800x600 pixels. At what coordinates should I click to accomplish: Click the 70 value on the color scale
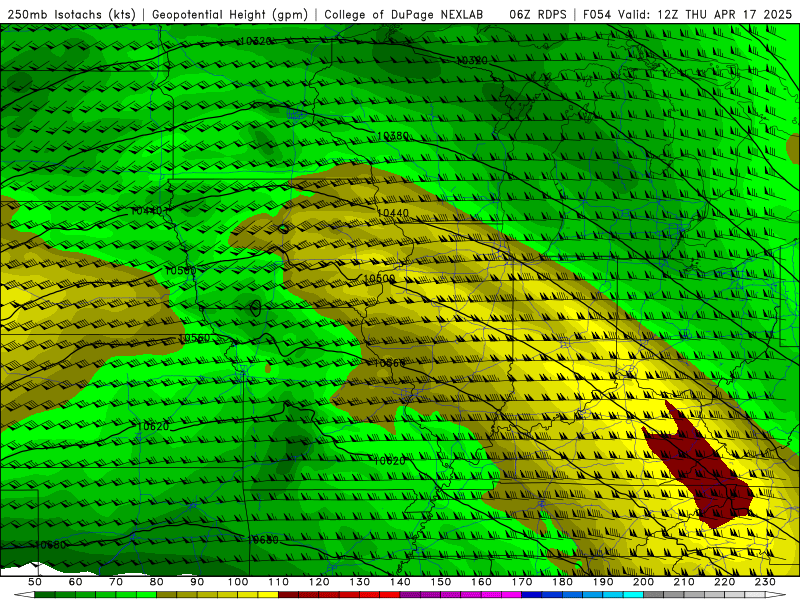(116, 582)
